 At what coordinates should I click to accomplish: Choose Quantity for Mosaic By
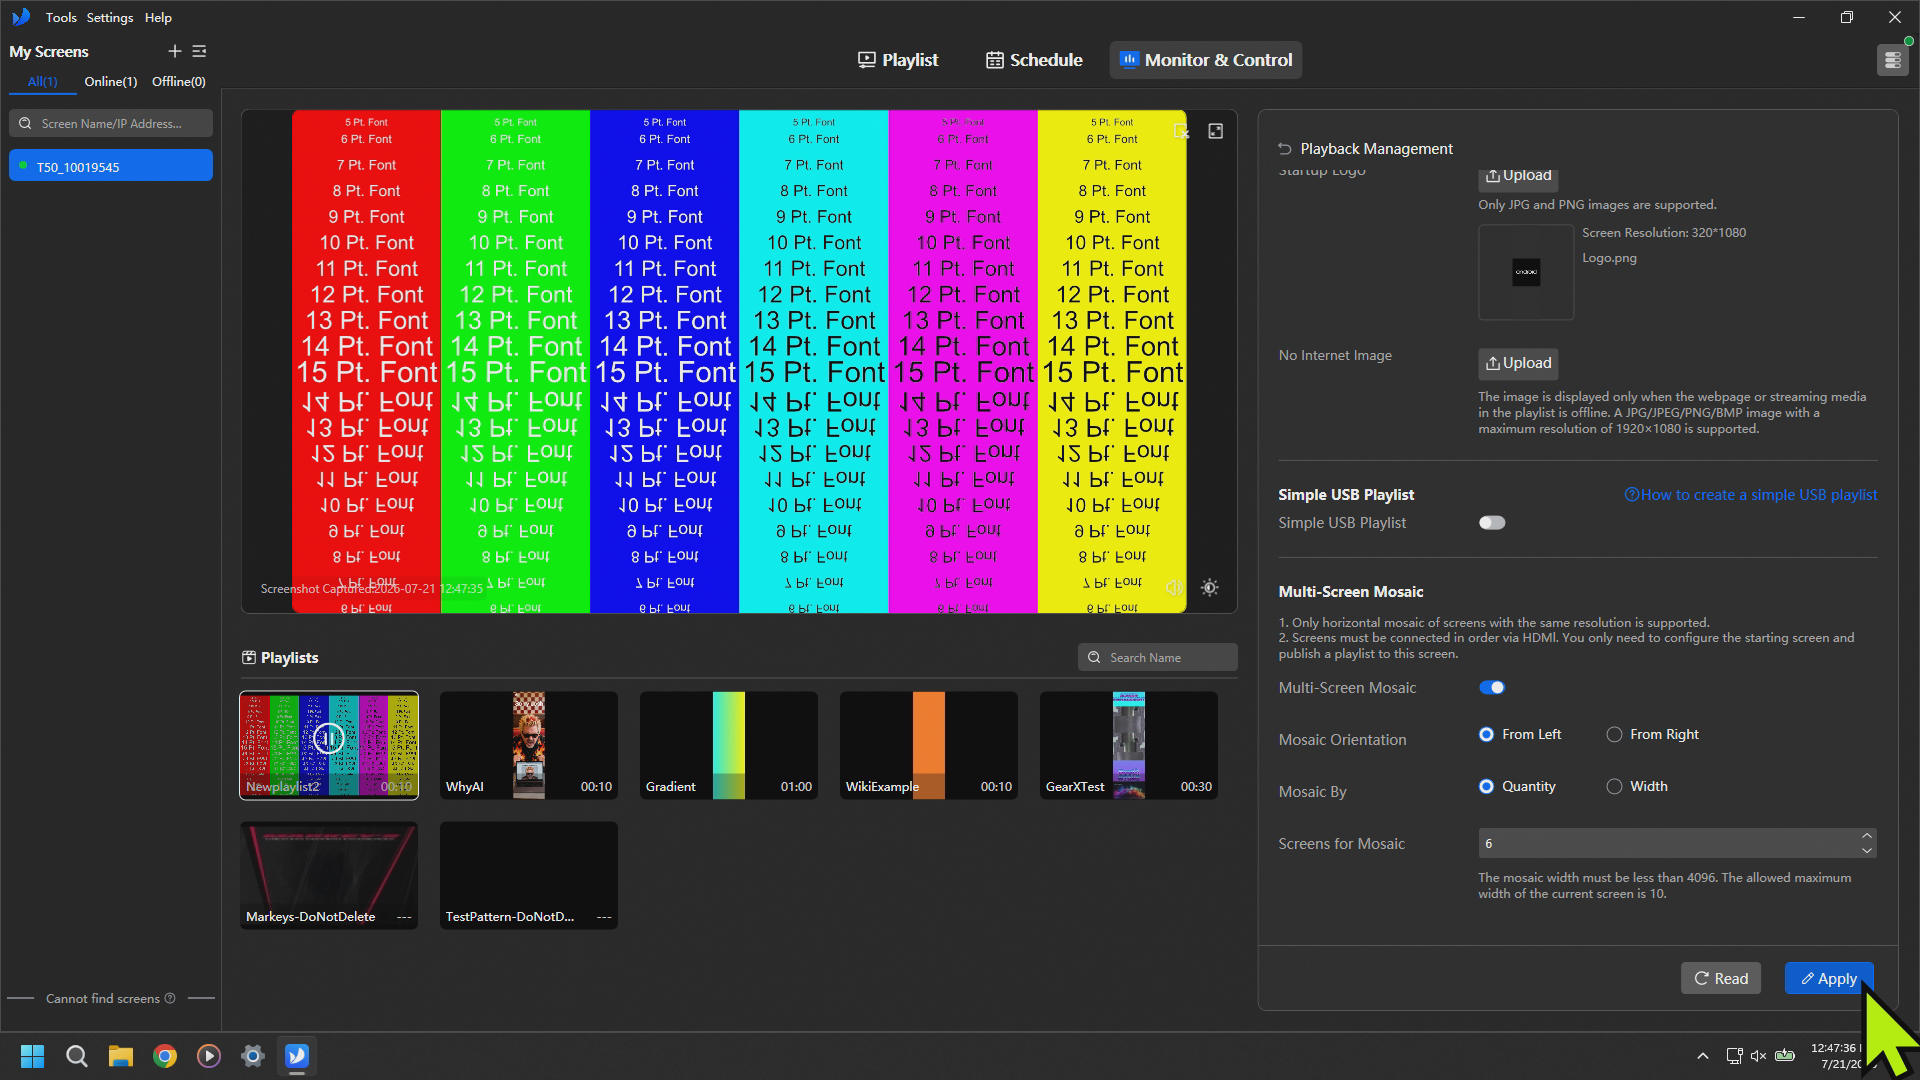coord(1517,786)
